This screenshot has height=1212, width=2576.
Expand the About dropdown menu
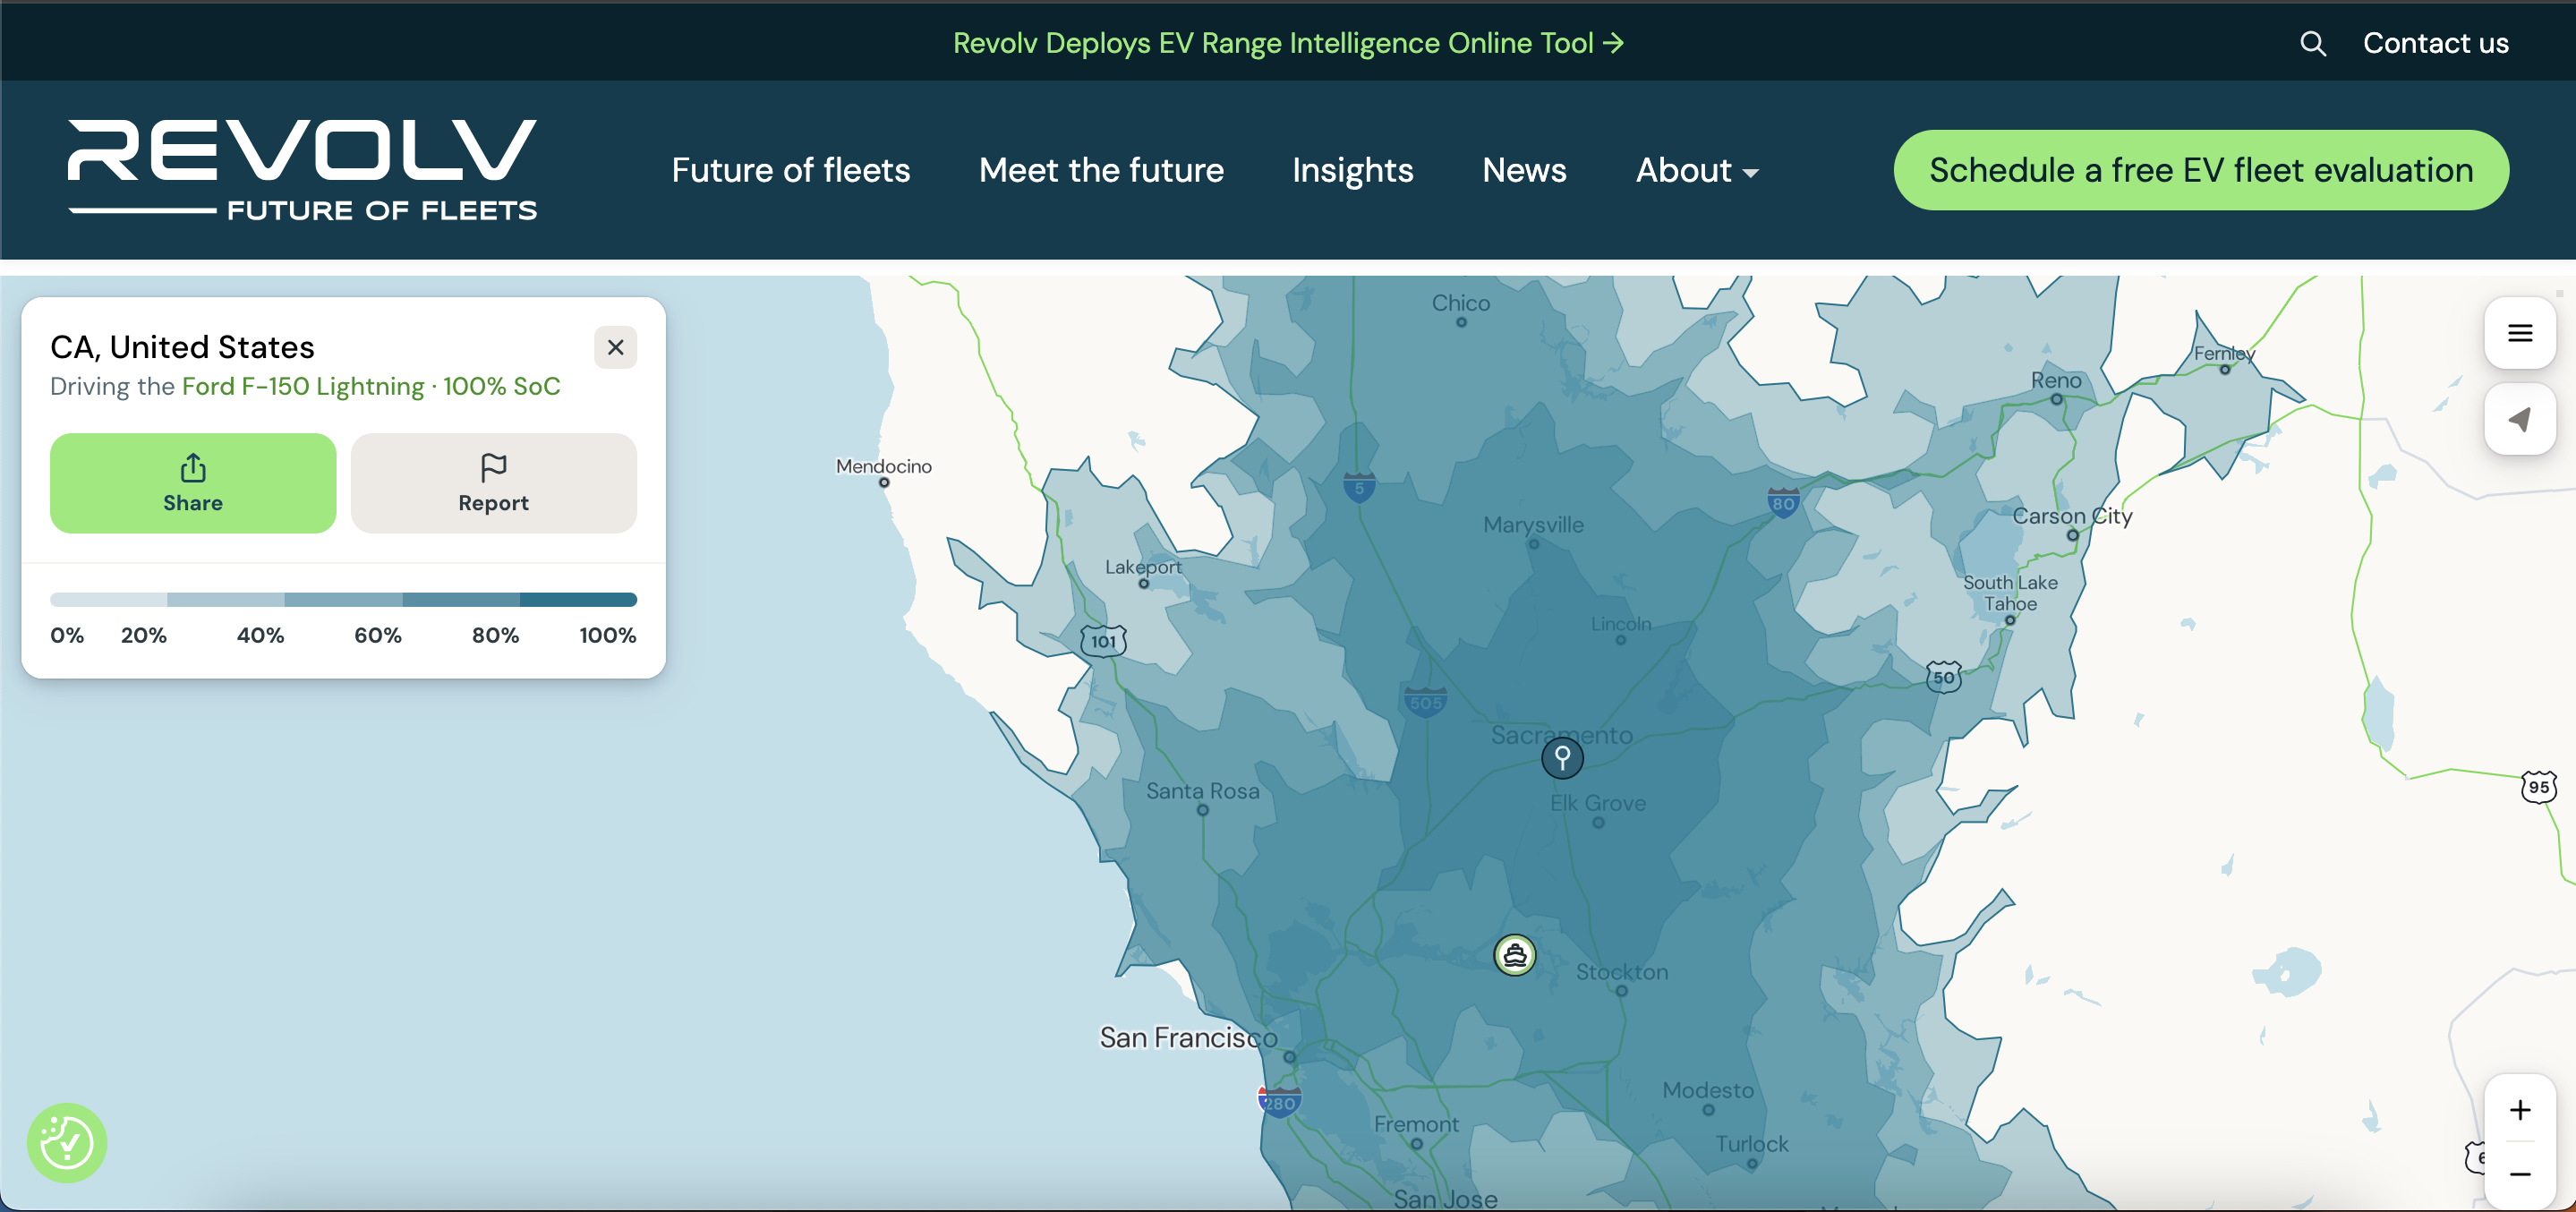[1696, 170]
